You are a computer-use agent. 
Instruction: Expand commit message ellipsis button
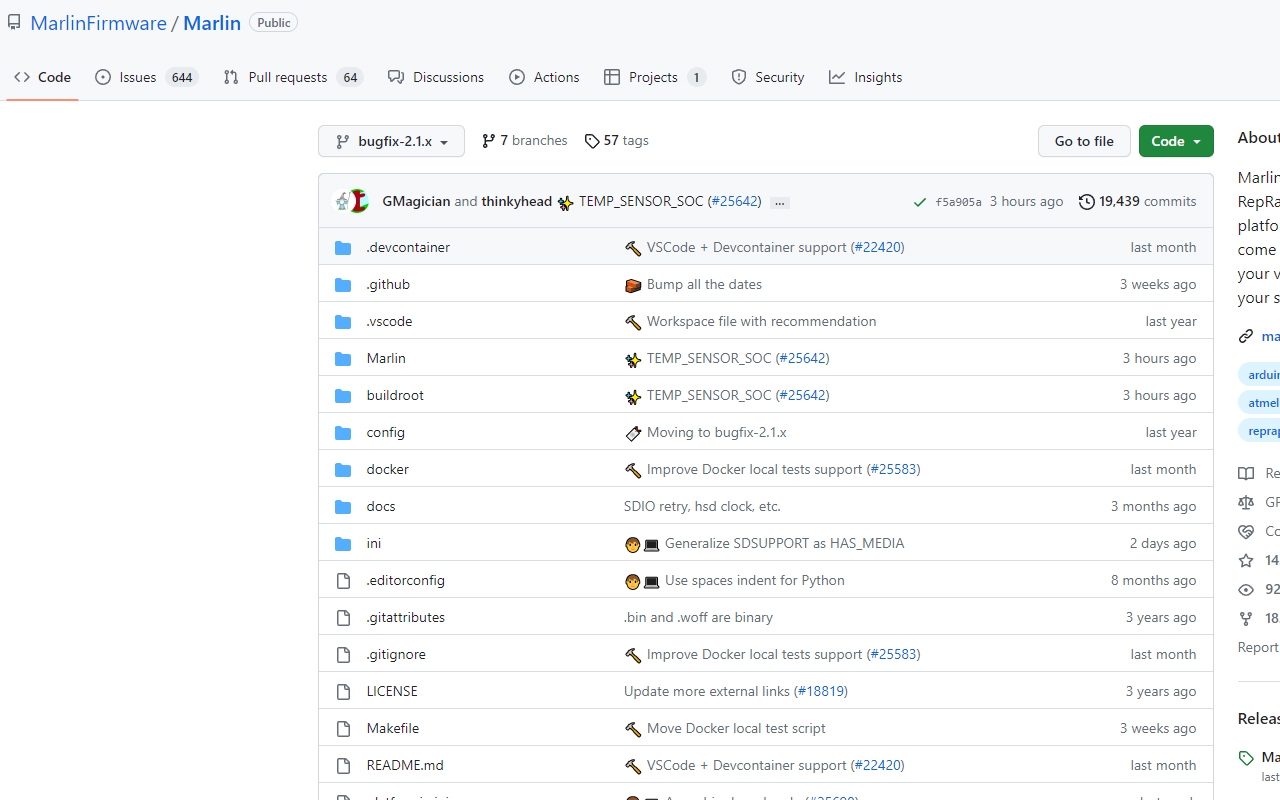click(780, 202)
